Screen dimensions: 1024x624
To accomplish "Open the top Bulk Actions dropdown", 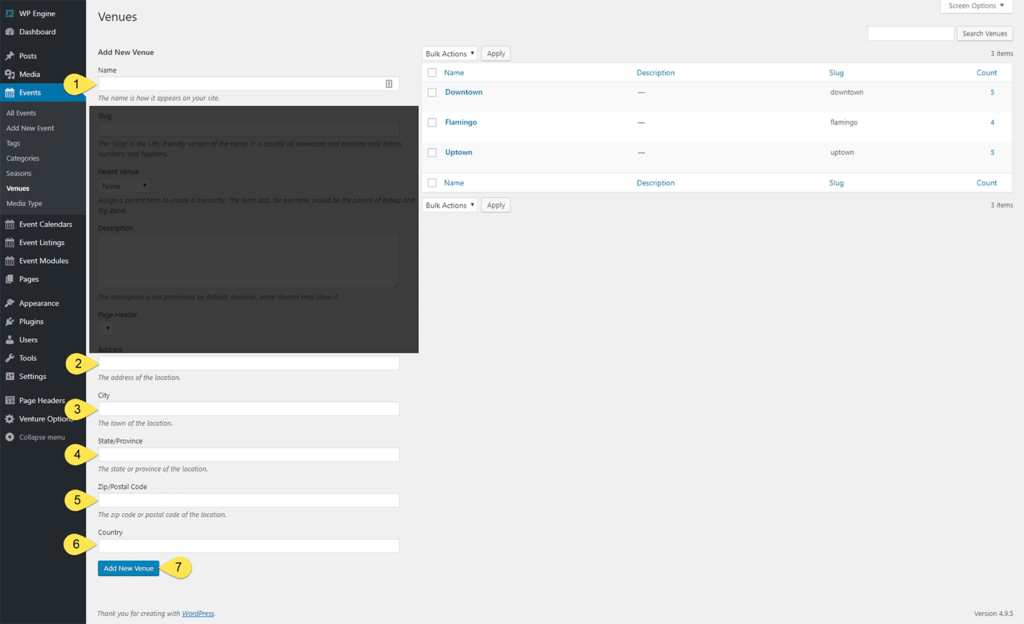I will [449, 53].
